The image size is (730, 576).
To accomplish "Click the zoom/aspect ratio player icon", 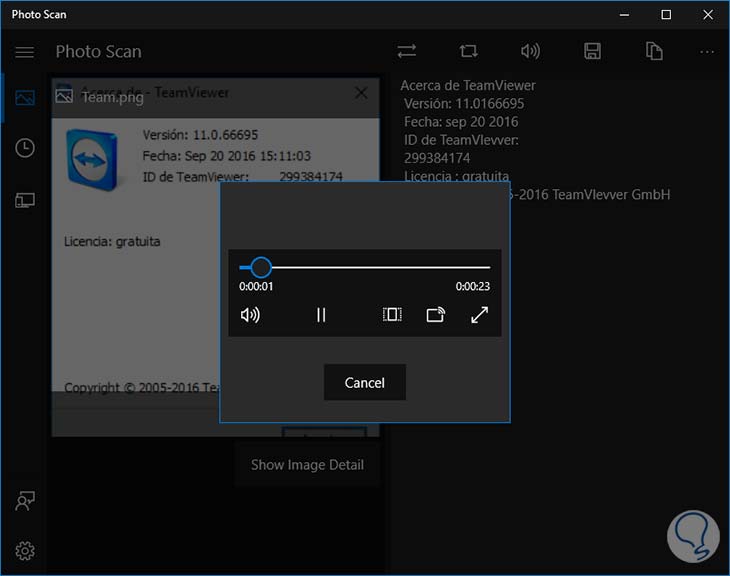I will coord(392,314).
